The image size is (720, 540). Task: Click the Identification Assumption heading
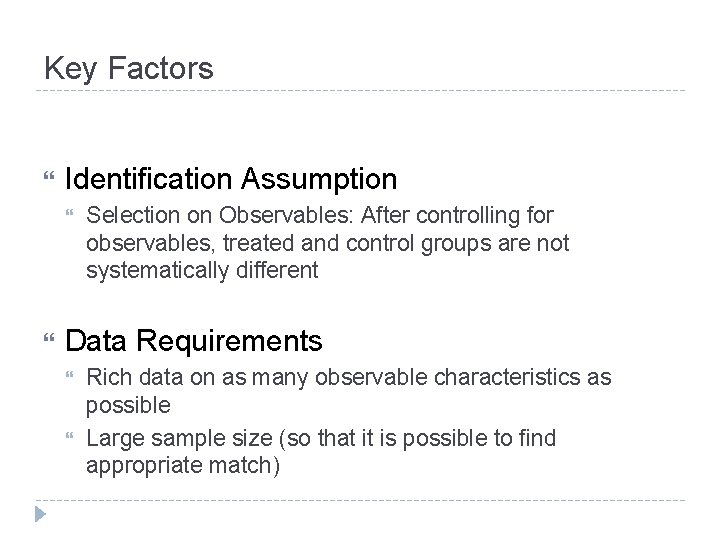[x=231, y=179]
